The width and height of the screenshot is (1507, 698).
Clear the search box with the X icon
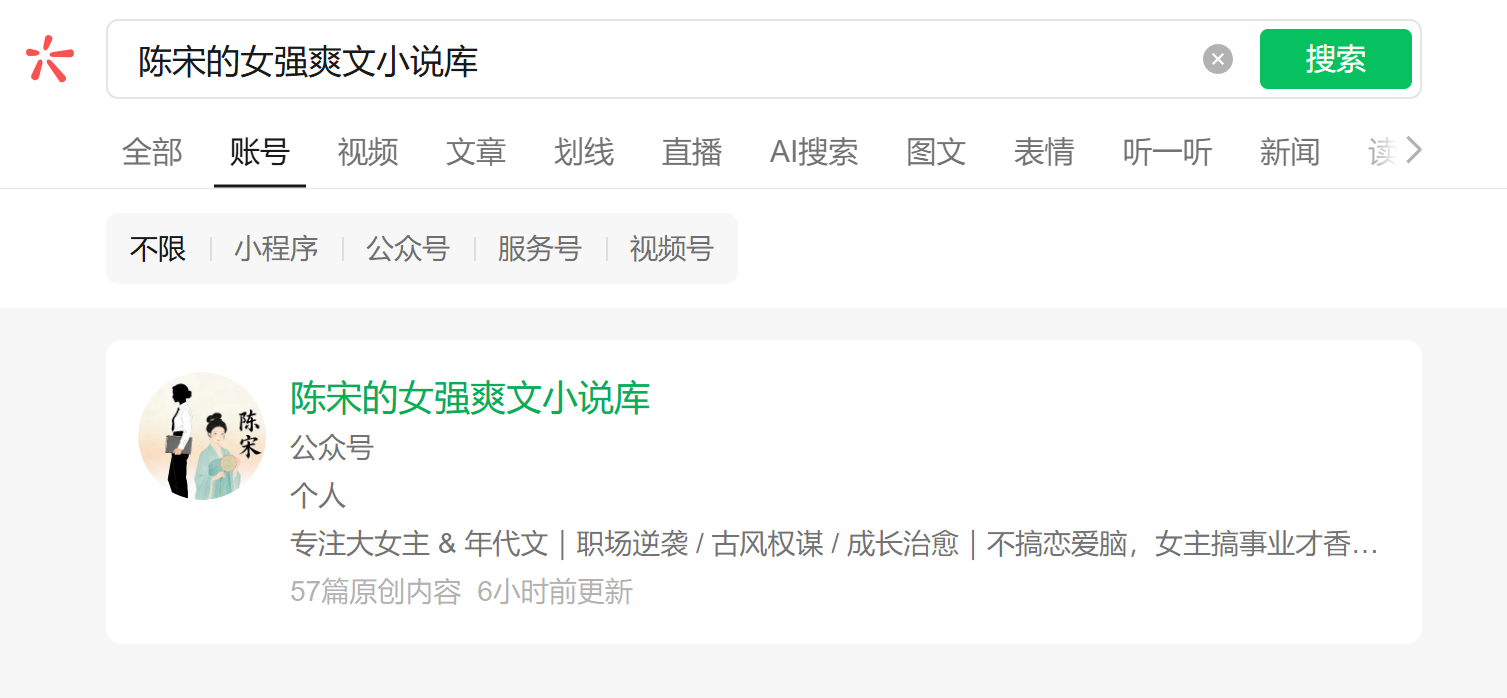tap(1217, 59)
